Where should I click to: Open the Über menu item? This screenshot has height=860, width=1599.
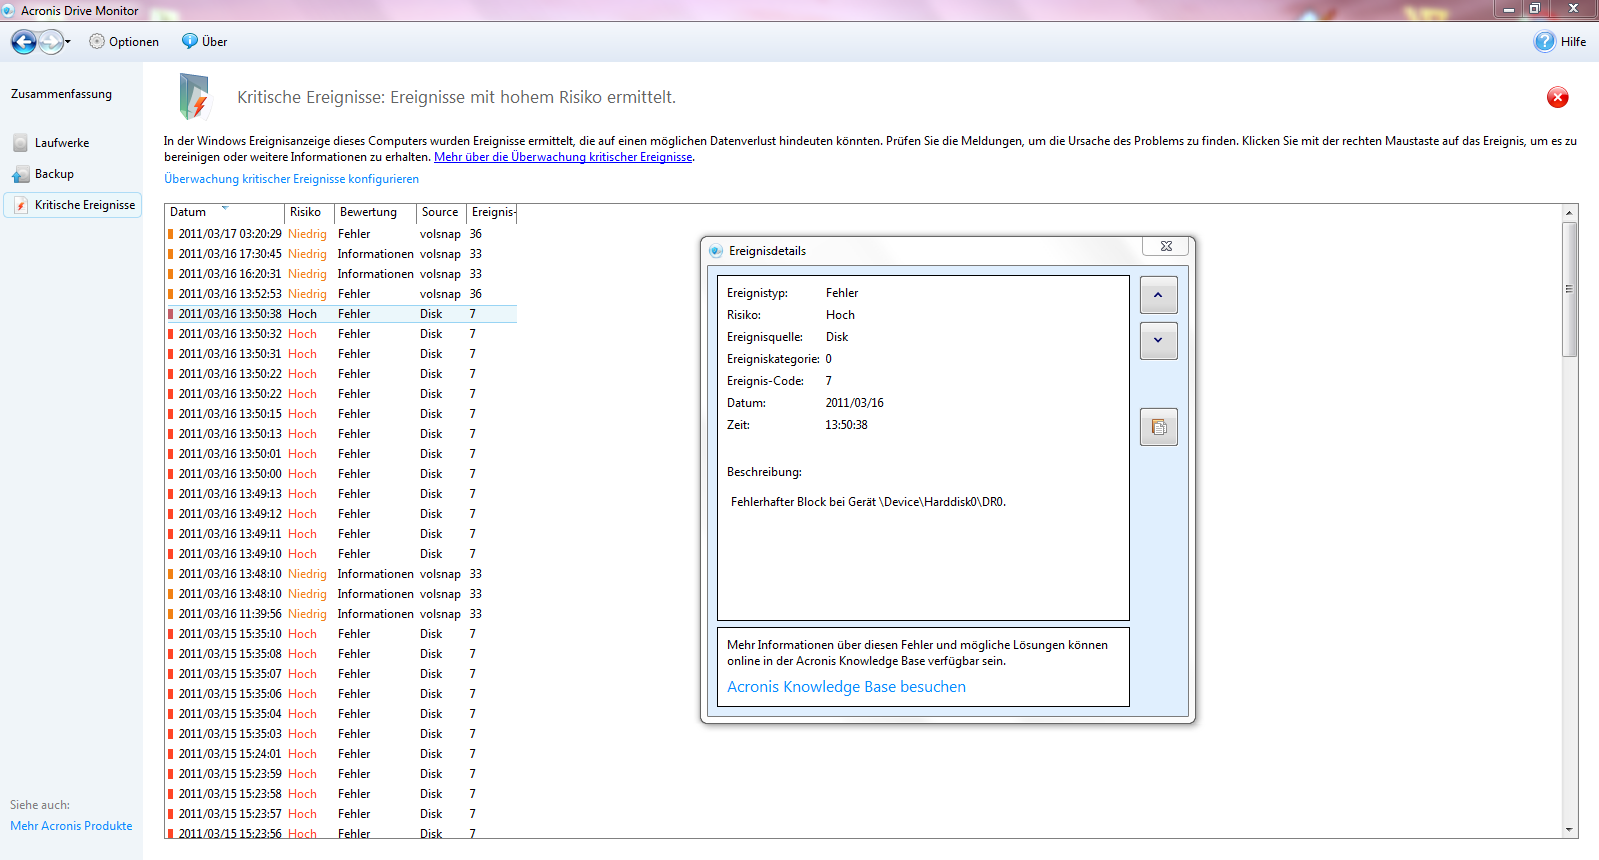[x=205, y=42]
